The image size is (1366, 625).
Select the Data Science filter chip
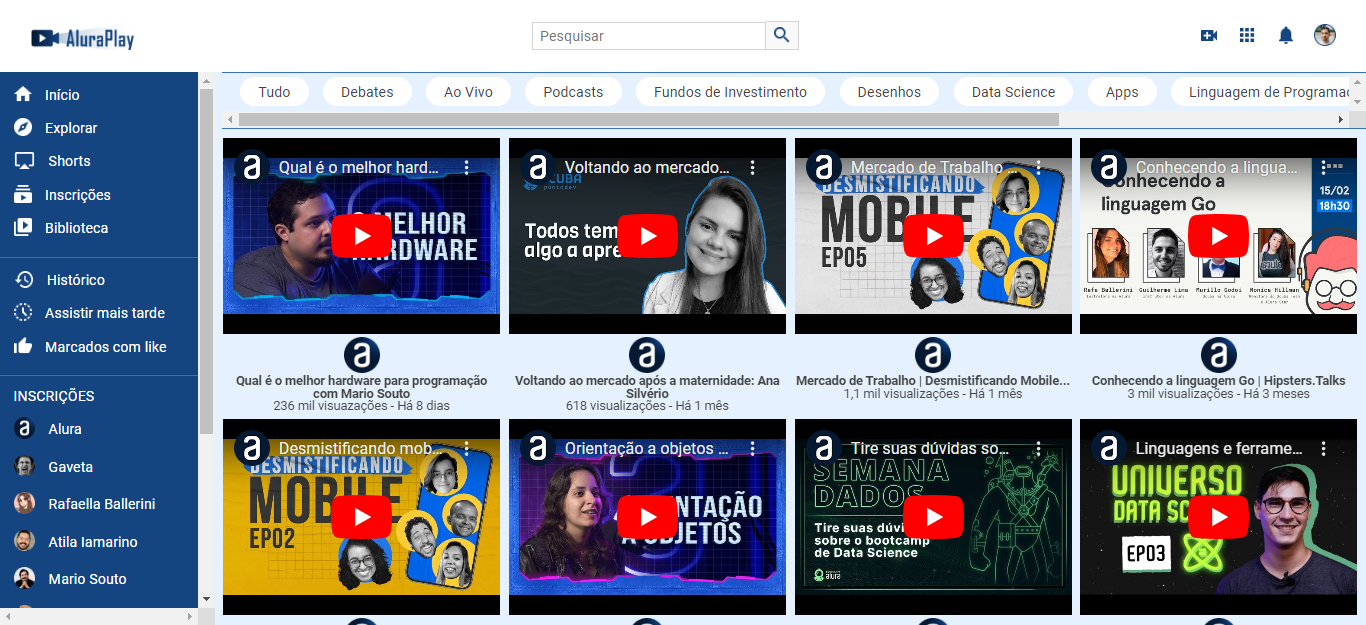click(1013, 92)
